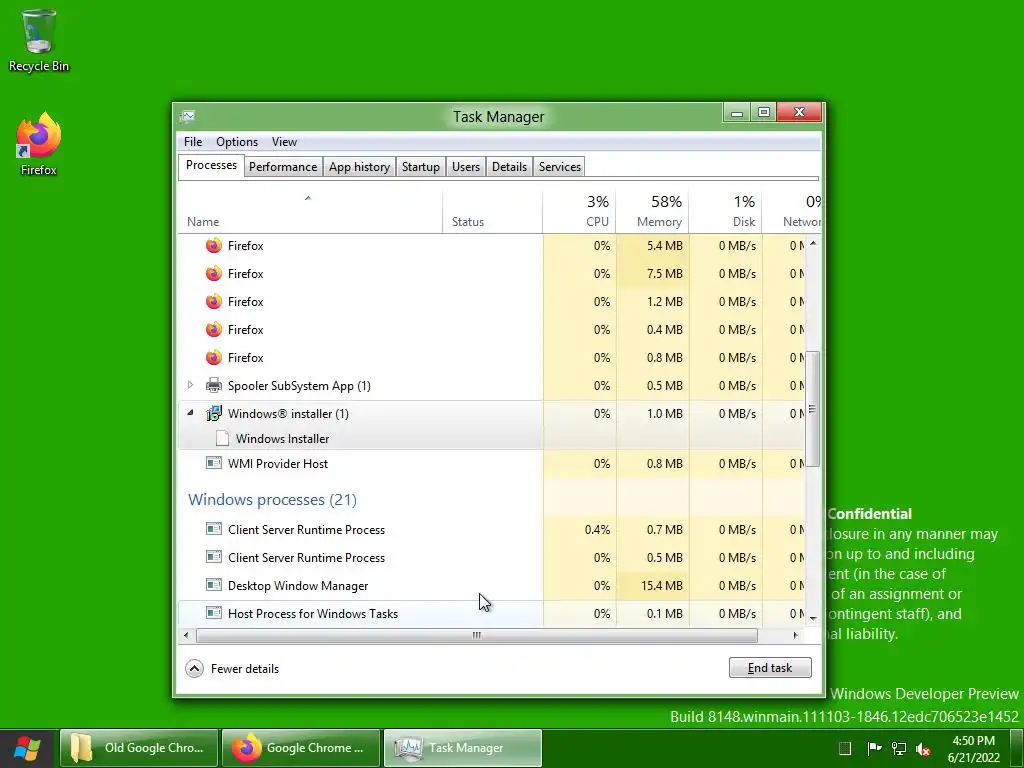This screenshot has height=768, width=1024.
Task: Switch to Google Chrome Firefox taskbar window
Action: (x=300, y=748)
